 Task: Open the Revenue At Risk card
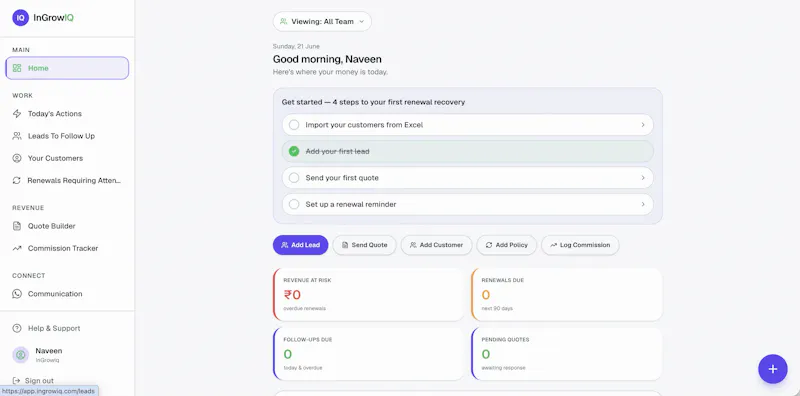(x=368, y=294)
